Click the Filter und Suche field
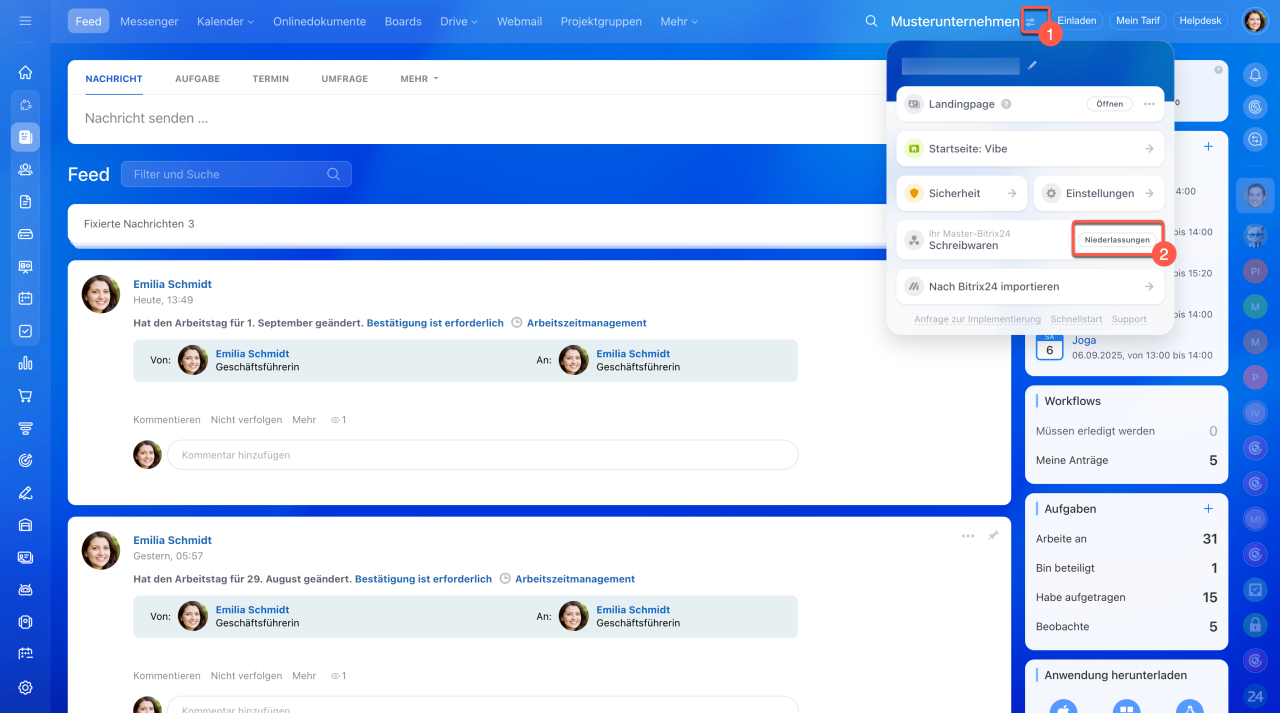The image size is (1280, 713). [230, 174]
